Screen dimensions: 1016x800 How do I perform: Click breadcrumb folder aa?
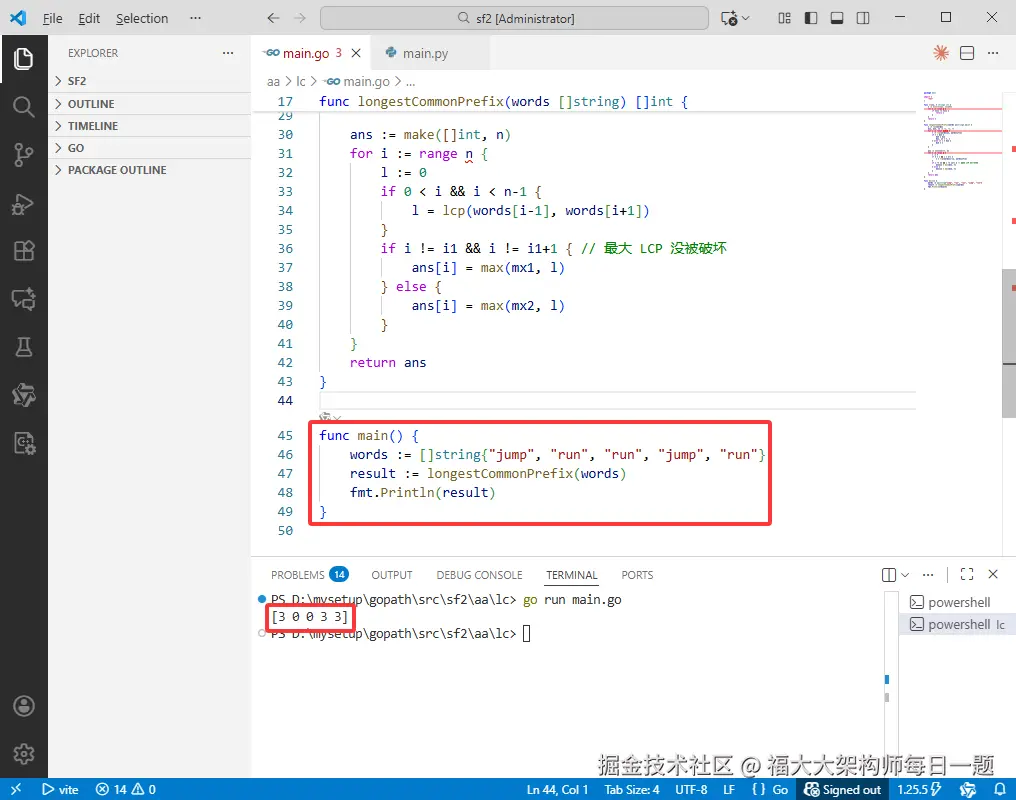point(273,82)
